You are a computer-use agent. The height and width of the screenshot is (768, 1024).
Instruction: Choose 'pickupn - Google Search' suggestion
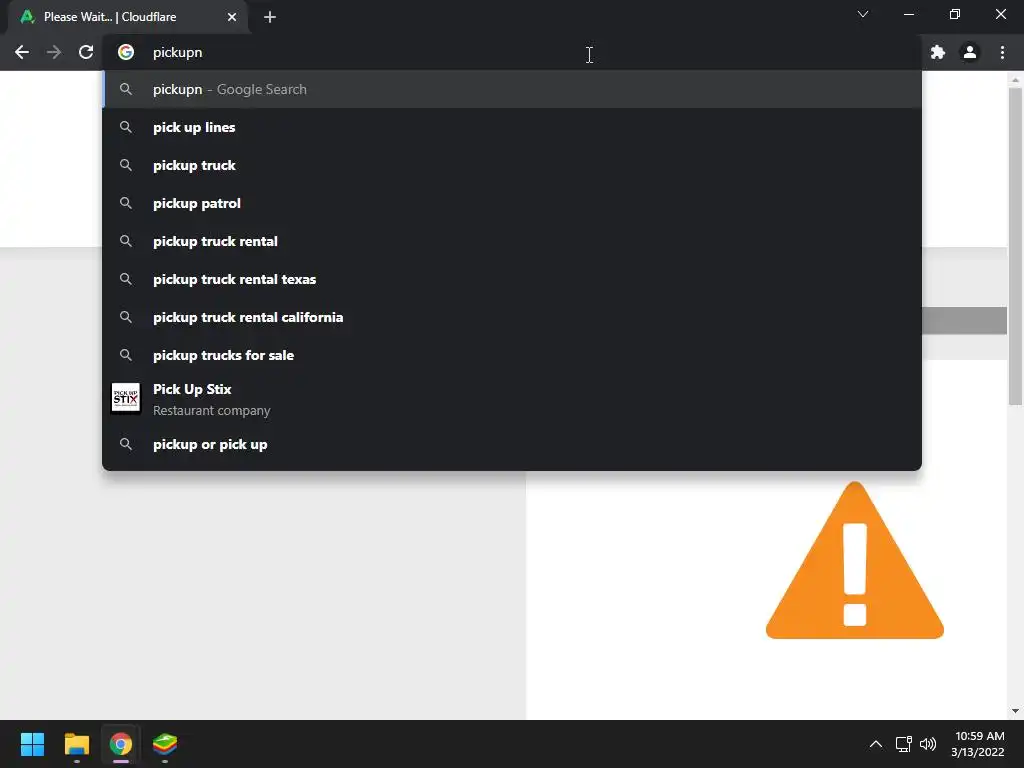(512, 89)
